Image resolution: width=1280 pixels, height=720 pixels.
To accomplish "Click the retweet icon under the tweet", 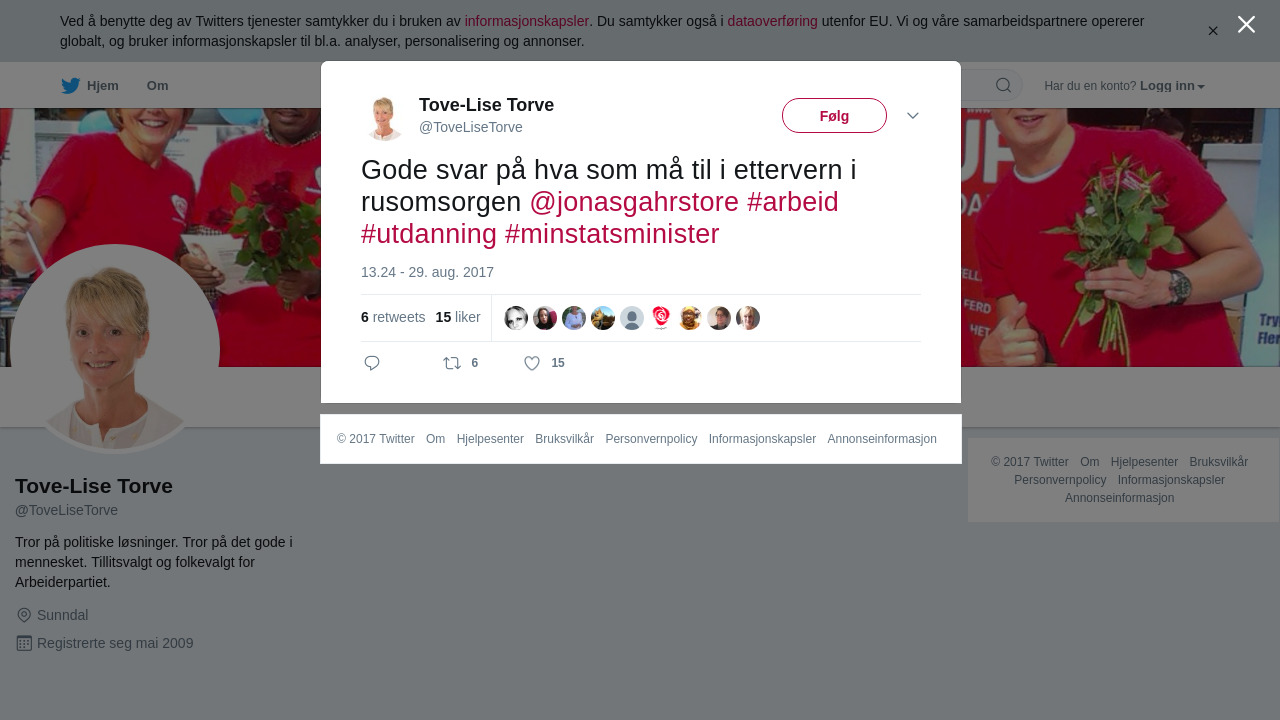I will tap(452, 363).
